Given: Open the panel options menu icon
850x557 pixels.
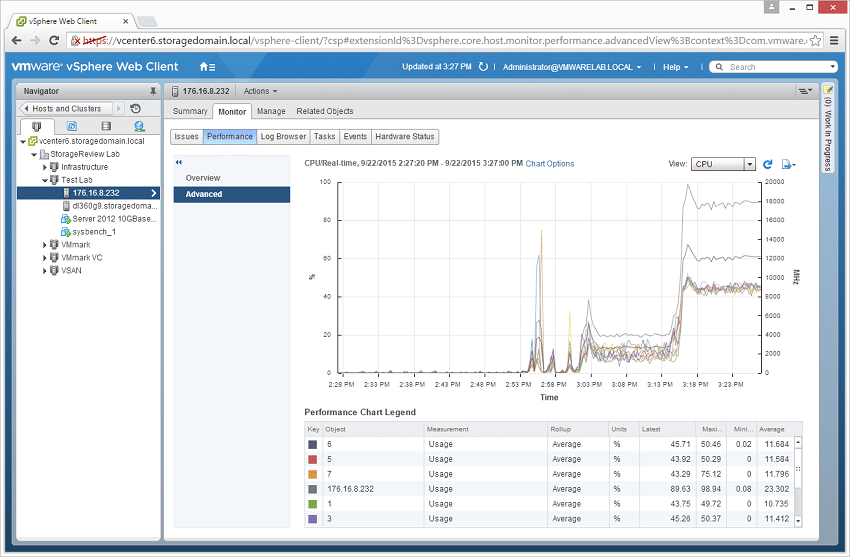Looking at the screenshot, I should 805,91.
